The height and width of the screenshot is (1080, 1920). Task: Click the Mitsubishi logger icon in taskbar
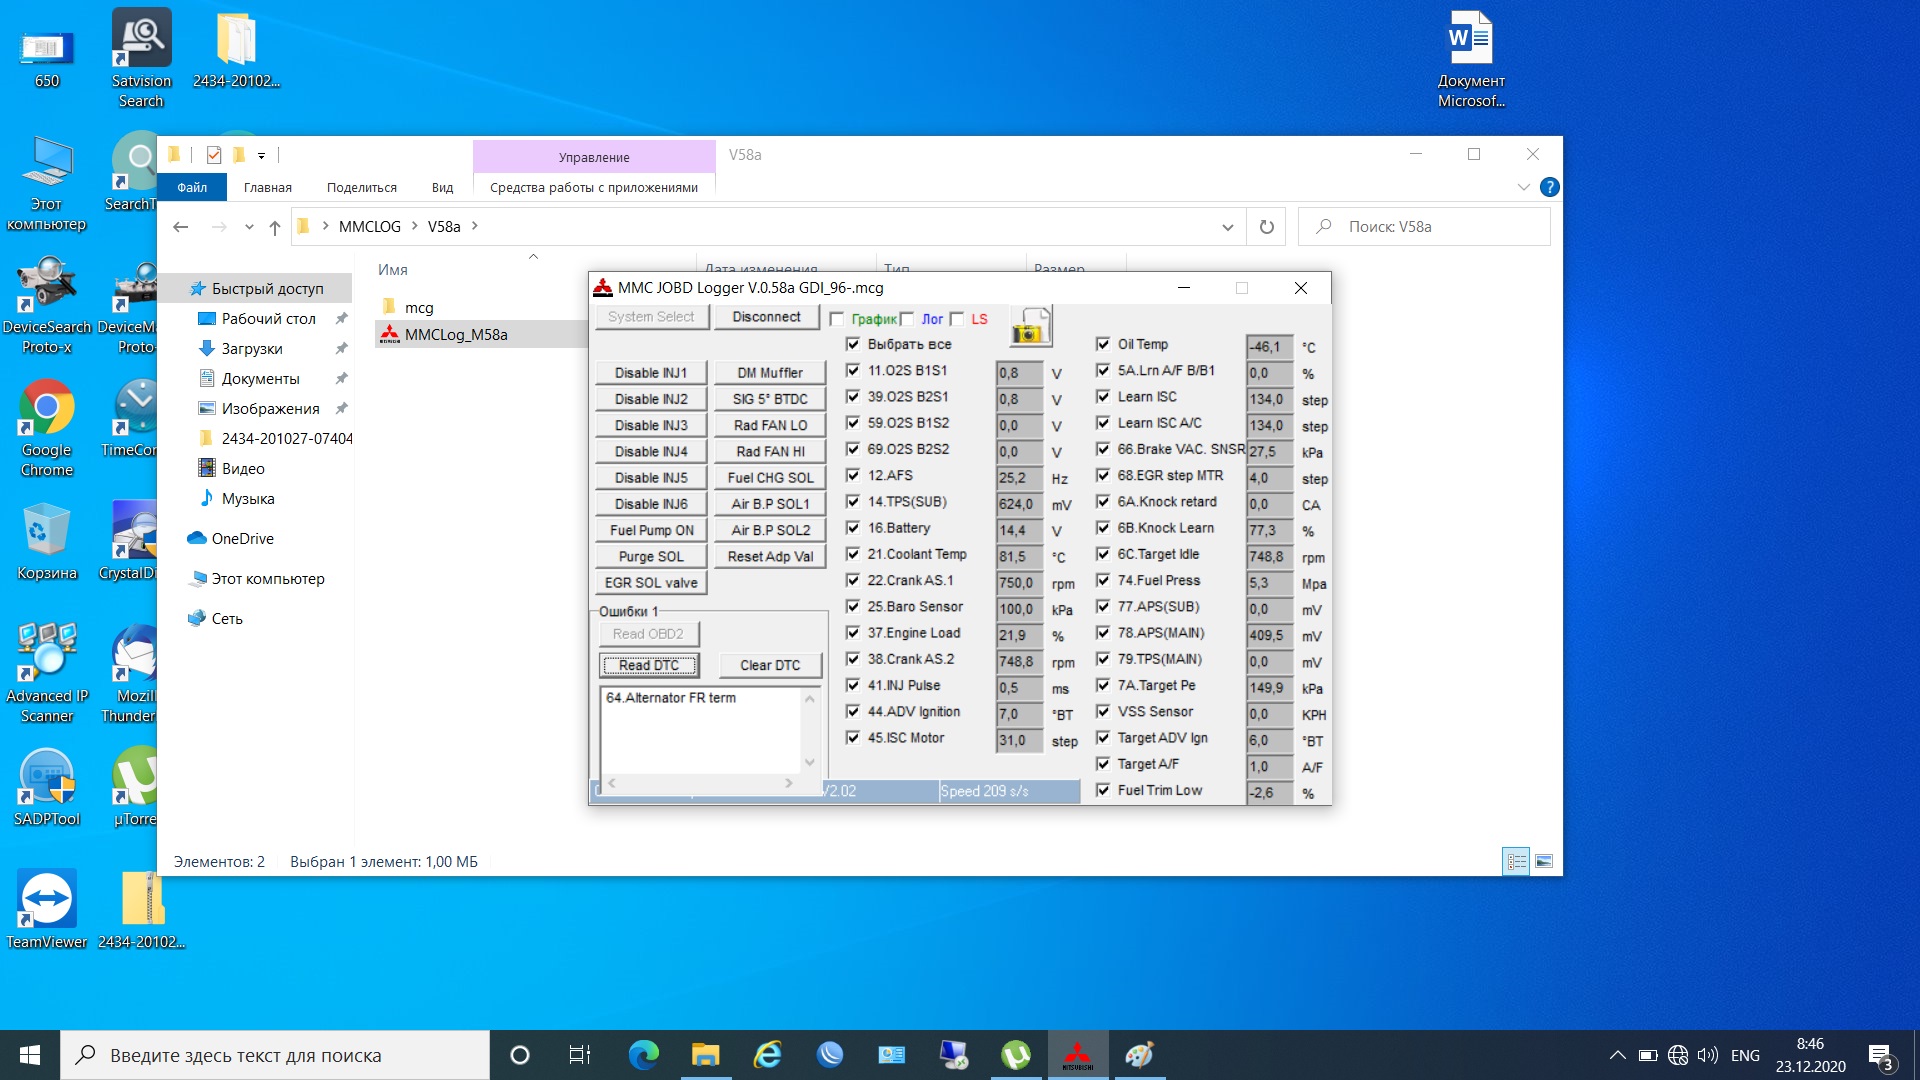pyautogui.click(x=1077, y=1055)
